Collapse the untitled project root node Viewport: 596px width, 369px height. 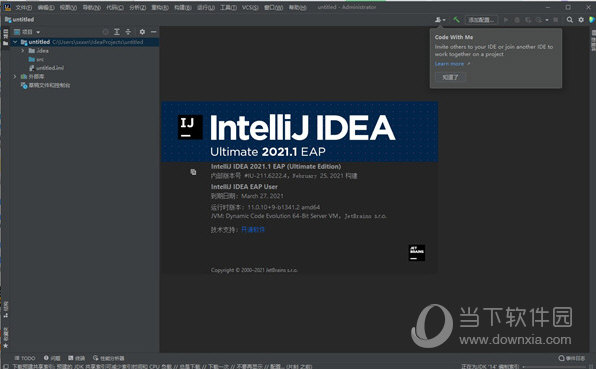(15, 42)
